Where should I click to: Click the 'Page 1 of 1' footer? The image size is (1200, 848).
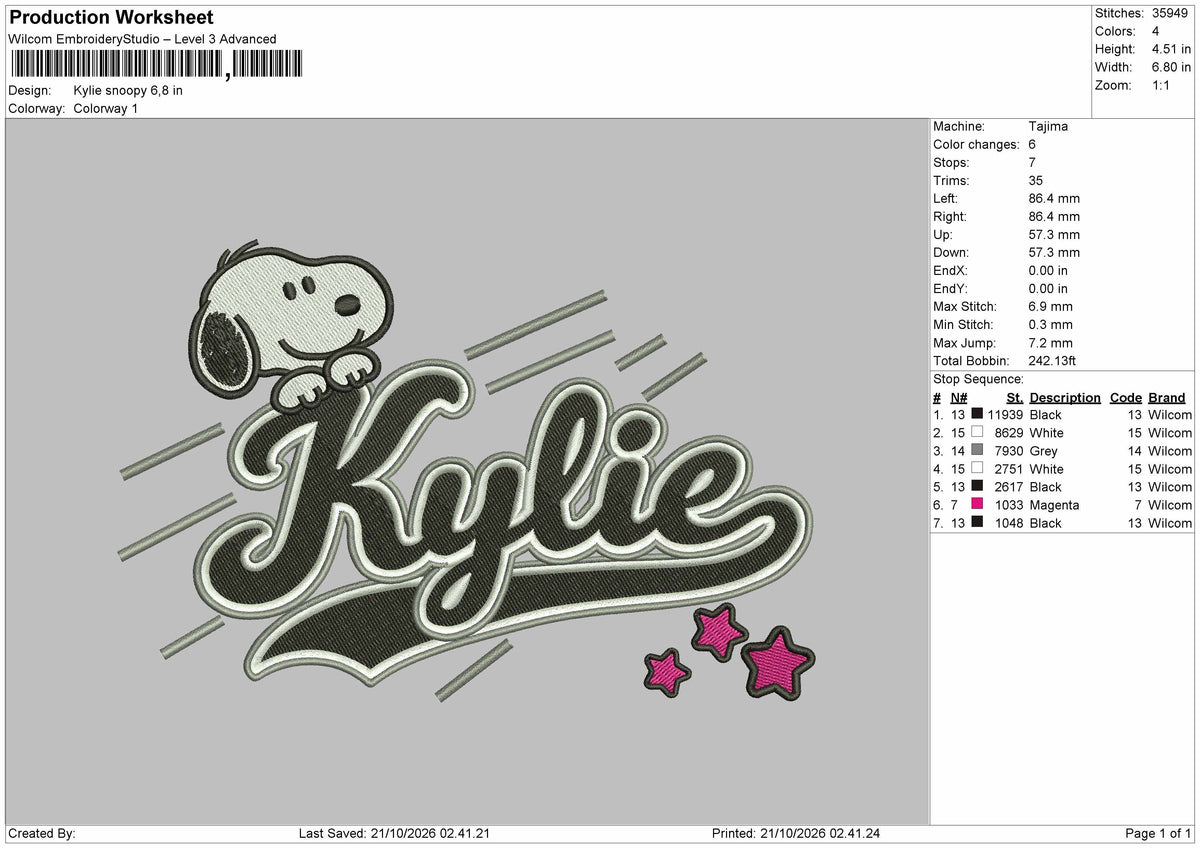pyautogui.click(x=1158, y=833)
